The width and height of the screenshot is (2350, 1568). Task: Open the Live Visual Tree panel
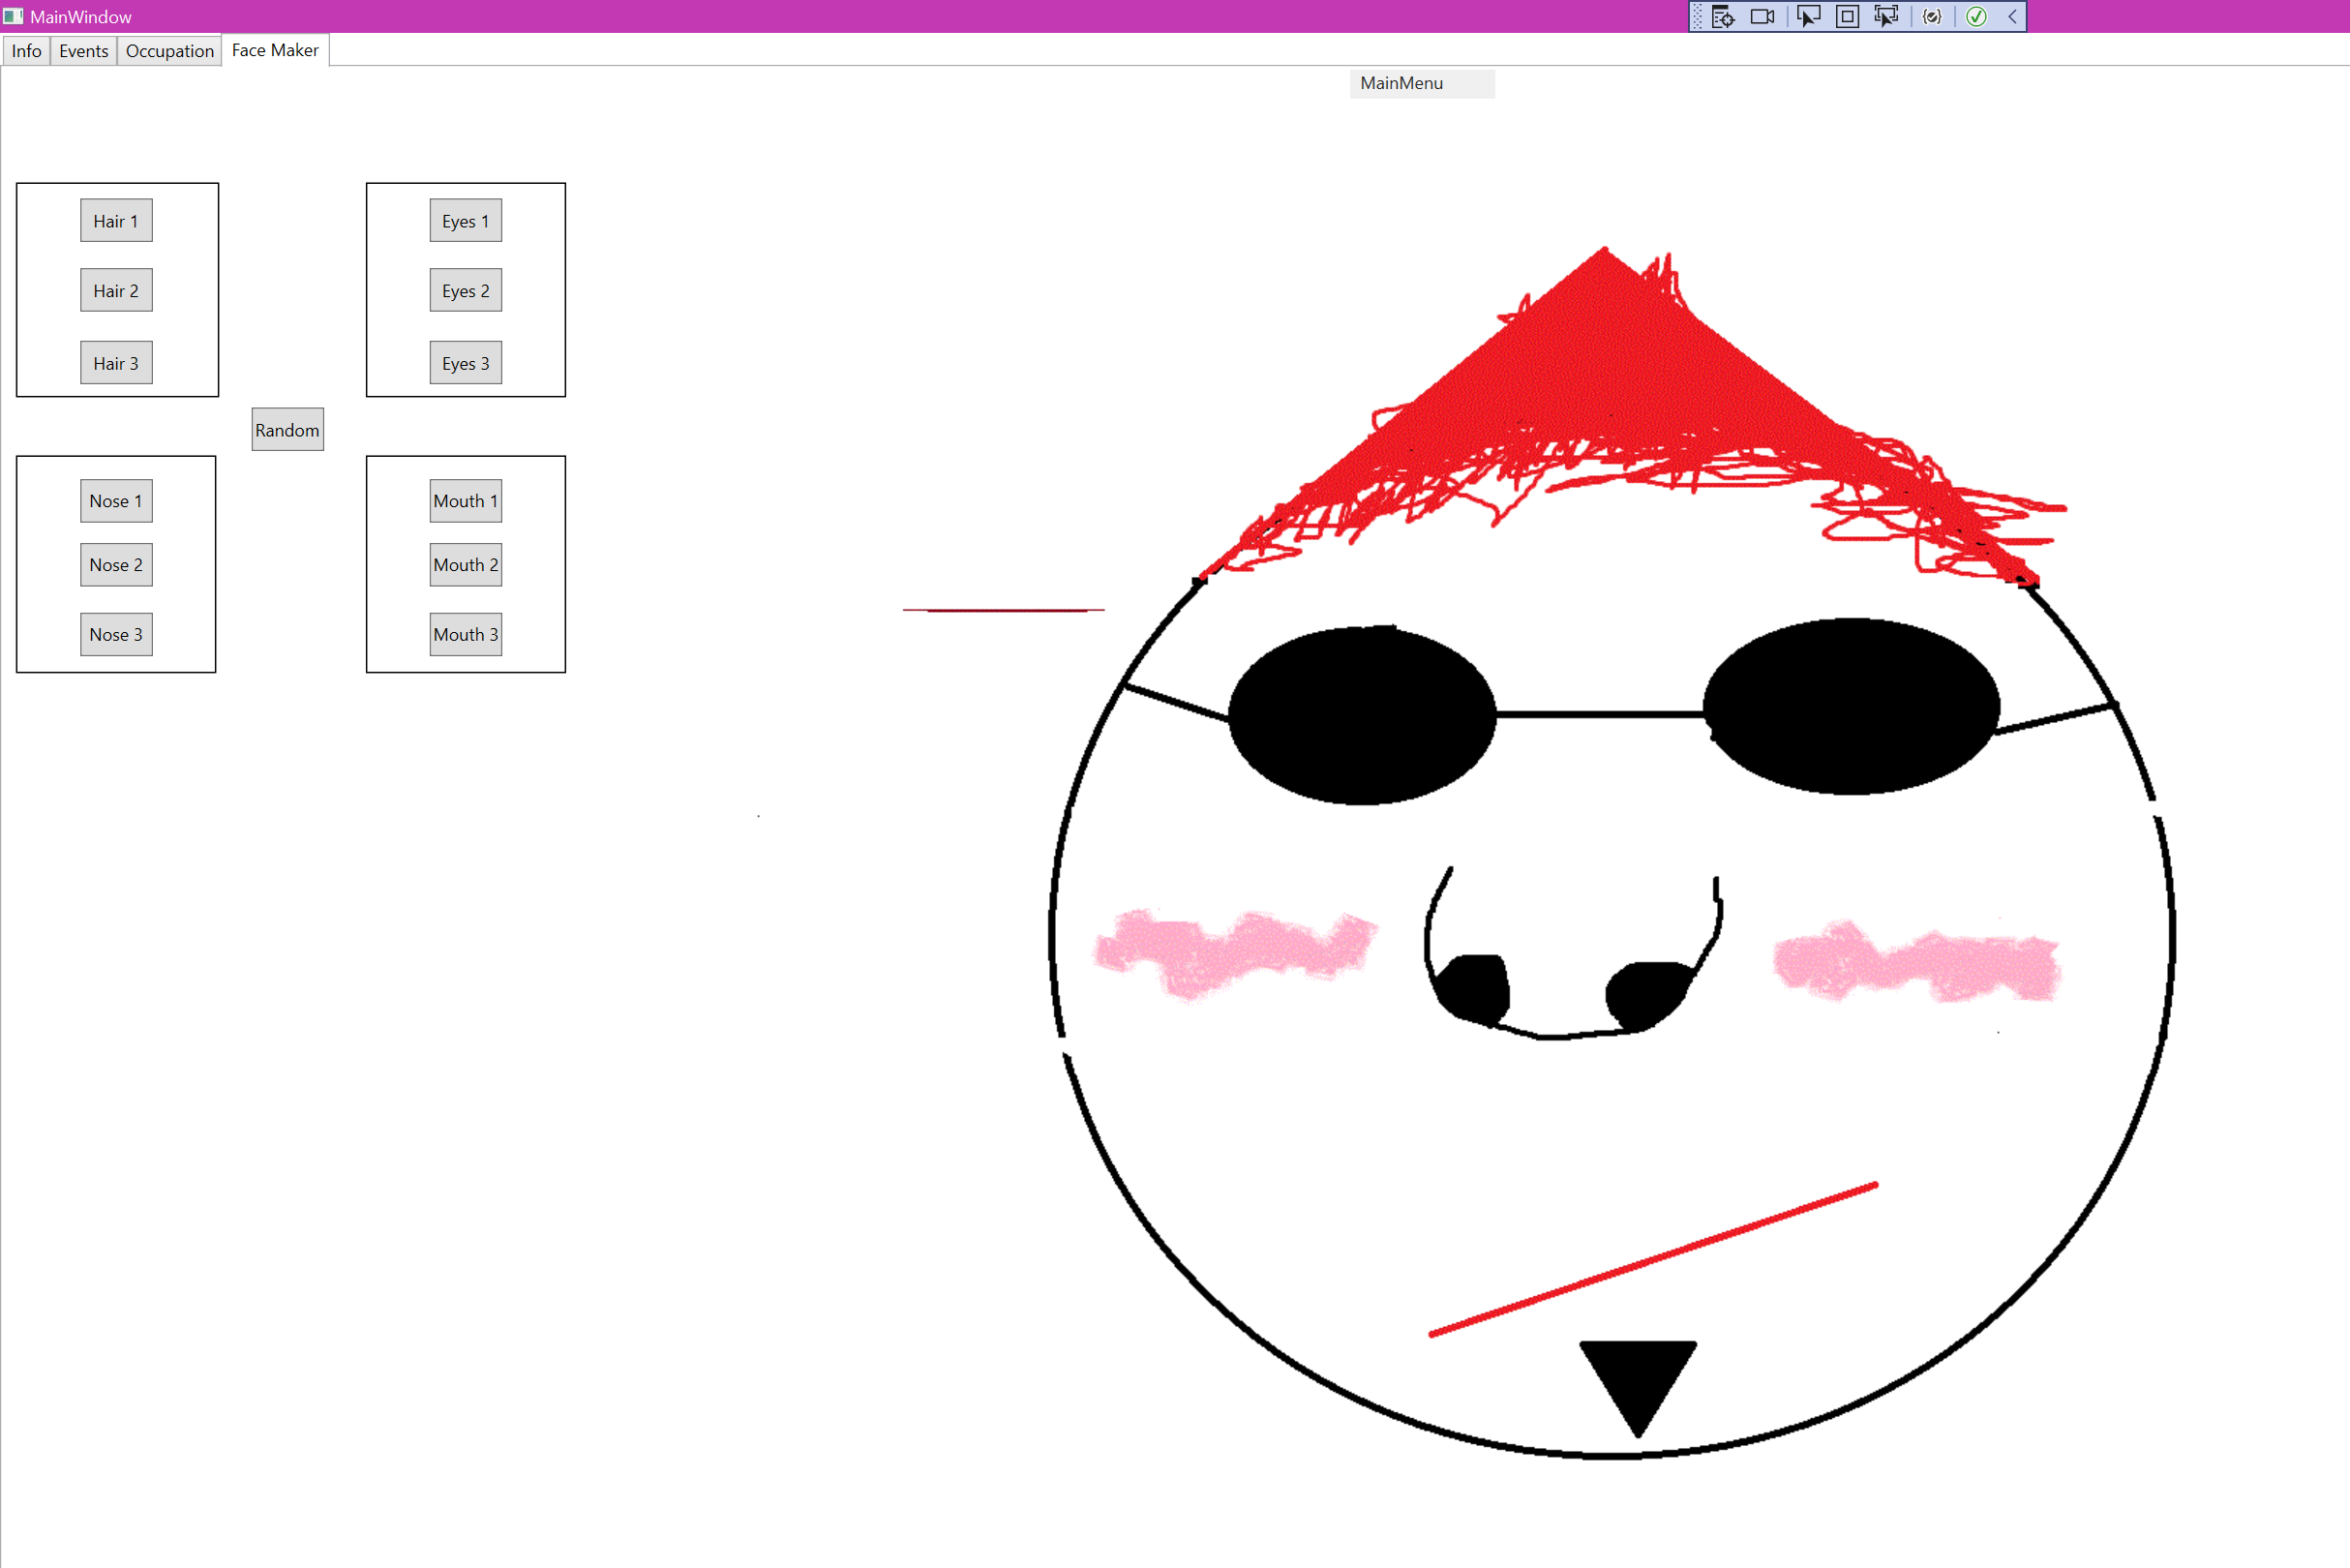[1723, 17]
